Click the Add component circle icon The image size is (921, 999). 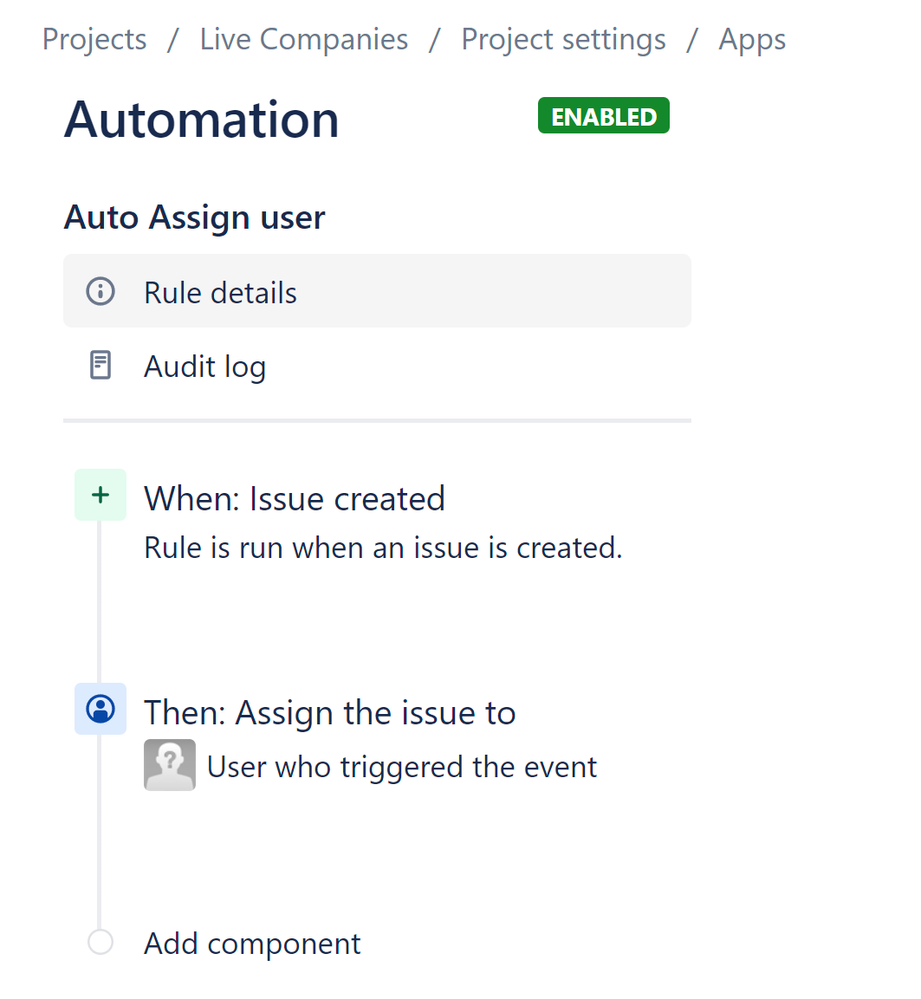[x=101, y=942]
